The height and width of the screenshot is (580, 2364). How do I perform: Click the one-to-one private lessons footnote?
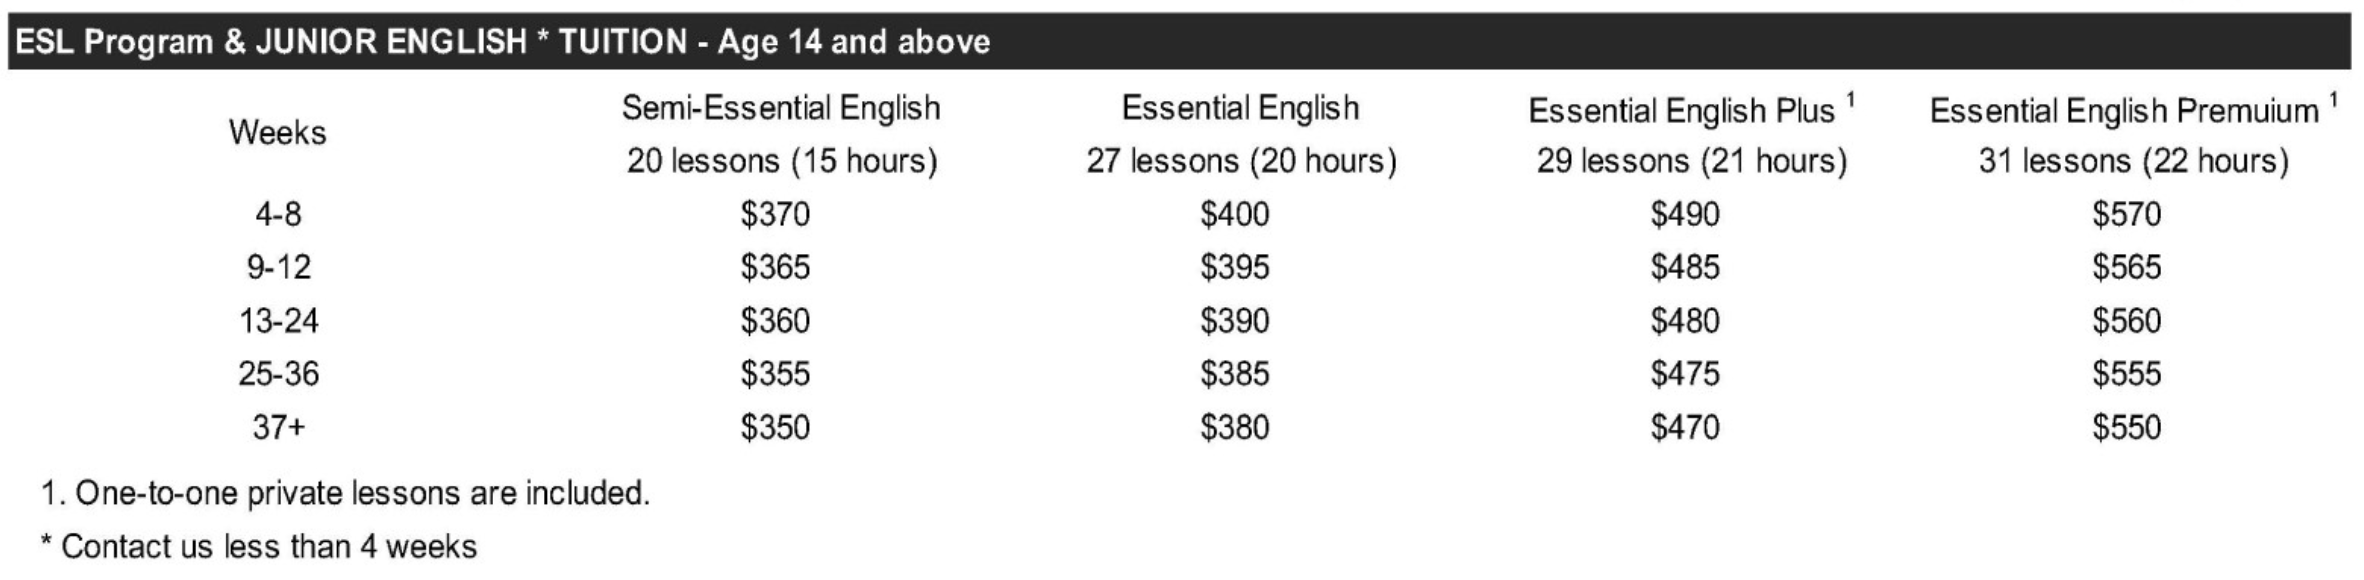(x=345, y=493)
